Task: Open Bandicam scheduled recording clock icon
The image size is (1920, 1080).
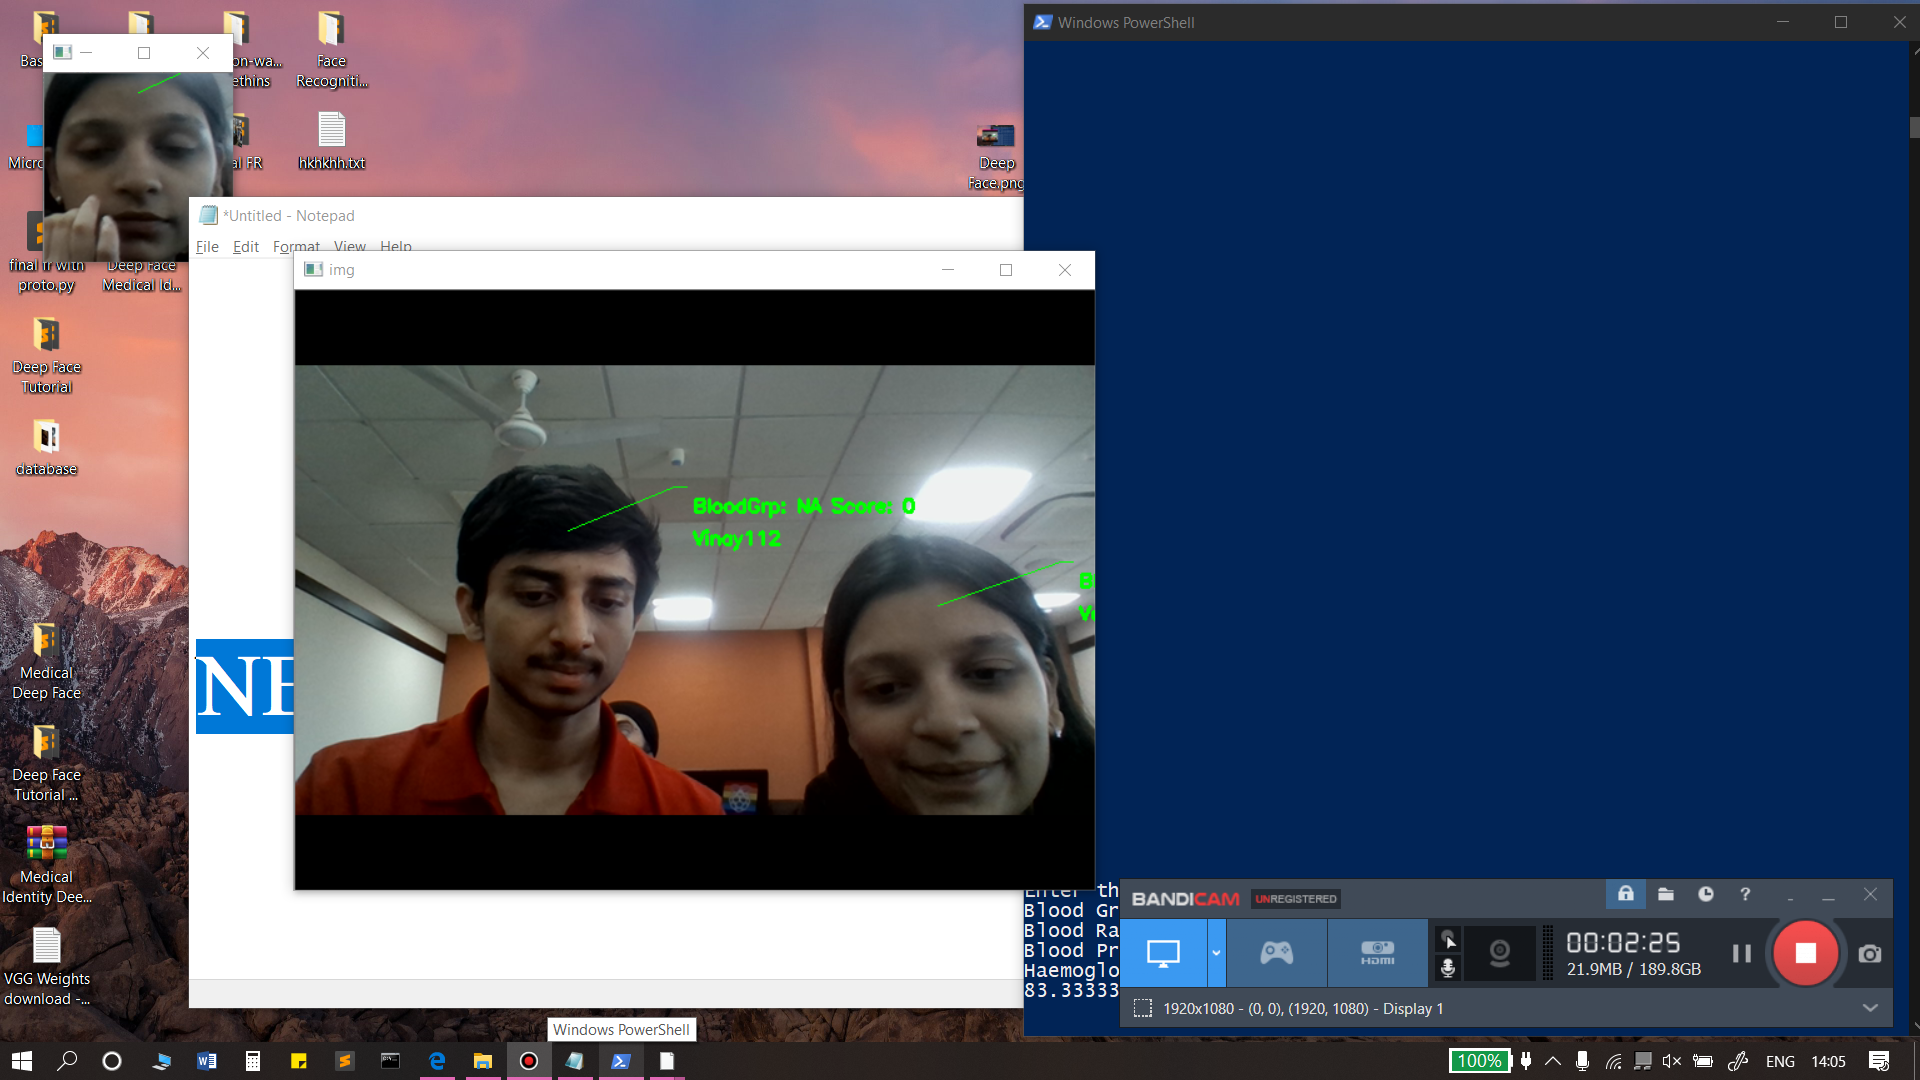Action: [x=1705, y=895]
